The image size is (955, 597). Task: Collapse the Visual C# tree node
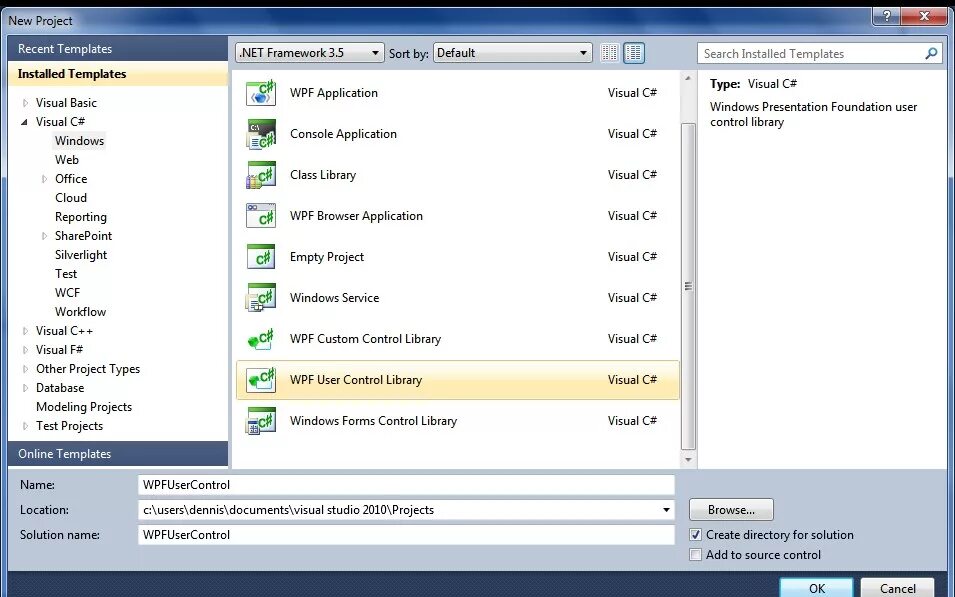click(24, 122)
